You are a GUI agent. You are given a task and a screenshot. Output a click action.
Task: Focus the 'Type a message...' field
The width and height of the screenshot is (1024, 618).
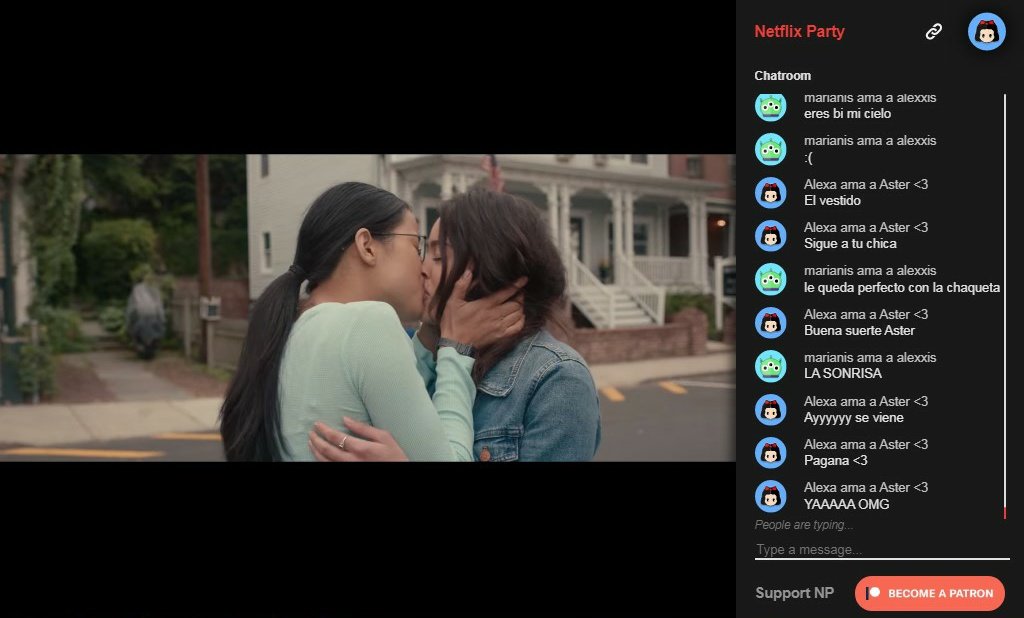[x=882, y=549]
